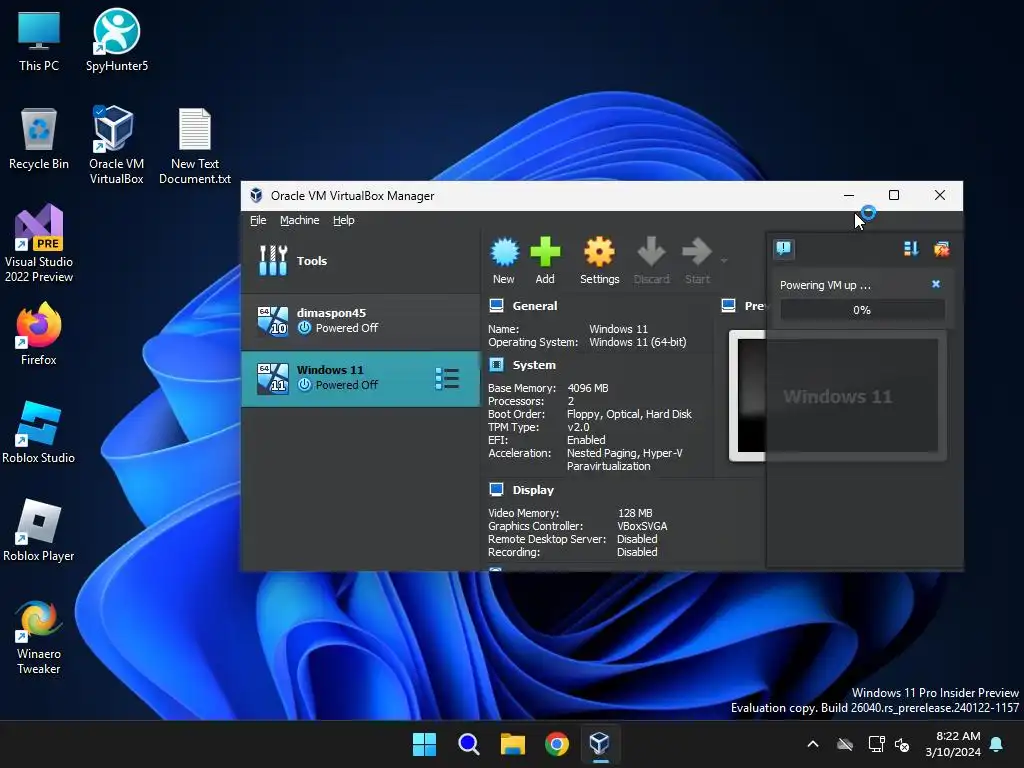Click the Windows 11 preview thumbnail
This screenshot has width=1024, height=768.
[838, 396]
